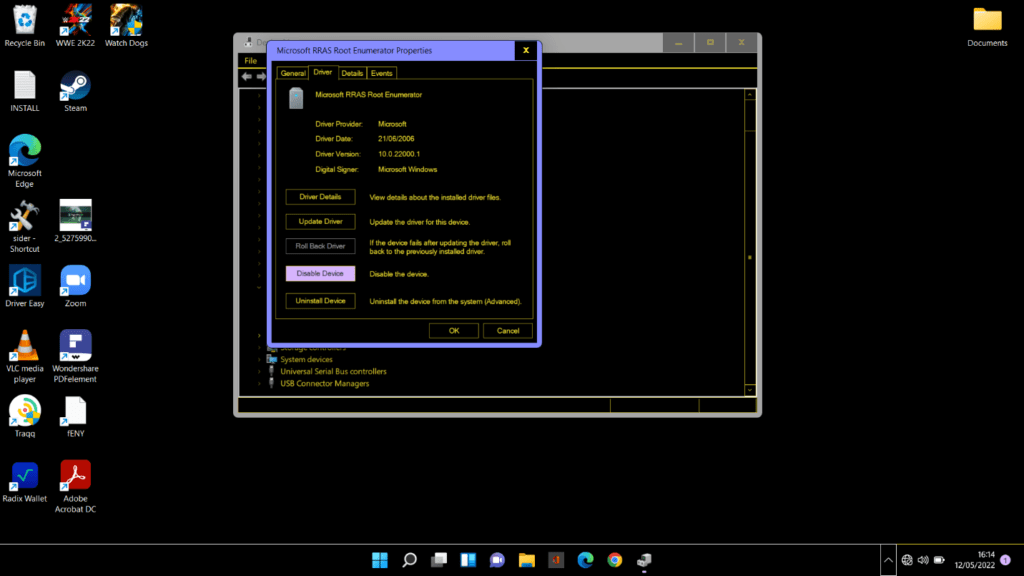1024x576 pixels.
Task: Open WWE 2K22 from the desktop
Action: click(74, 22)
